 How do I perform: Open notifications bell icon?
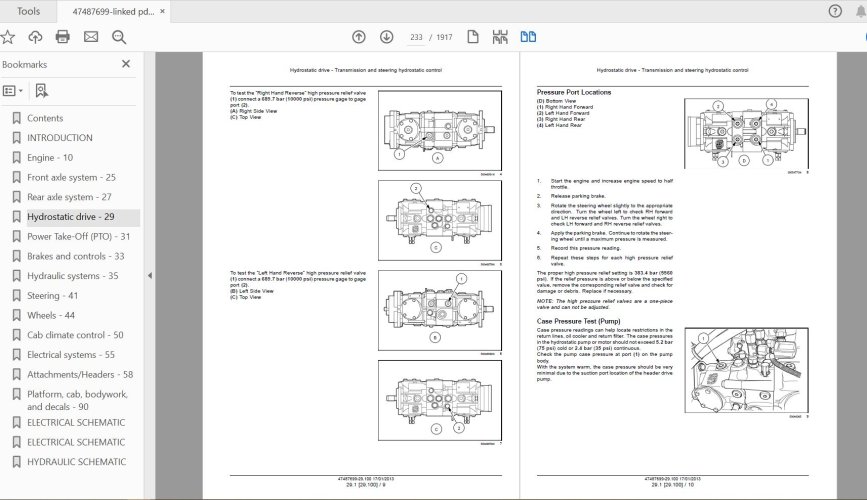860,11
